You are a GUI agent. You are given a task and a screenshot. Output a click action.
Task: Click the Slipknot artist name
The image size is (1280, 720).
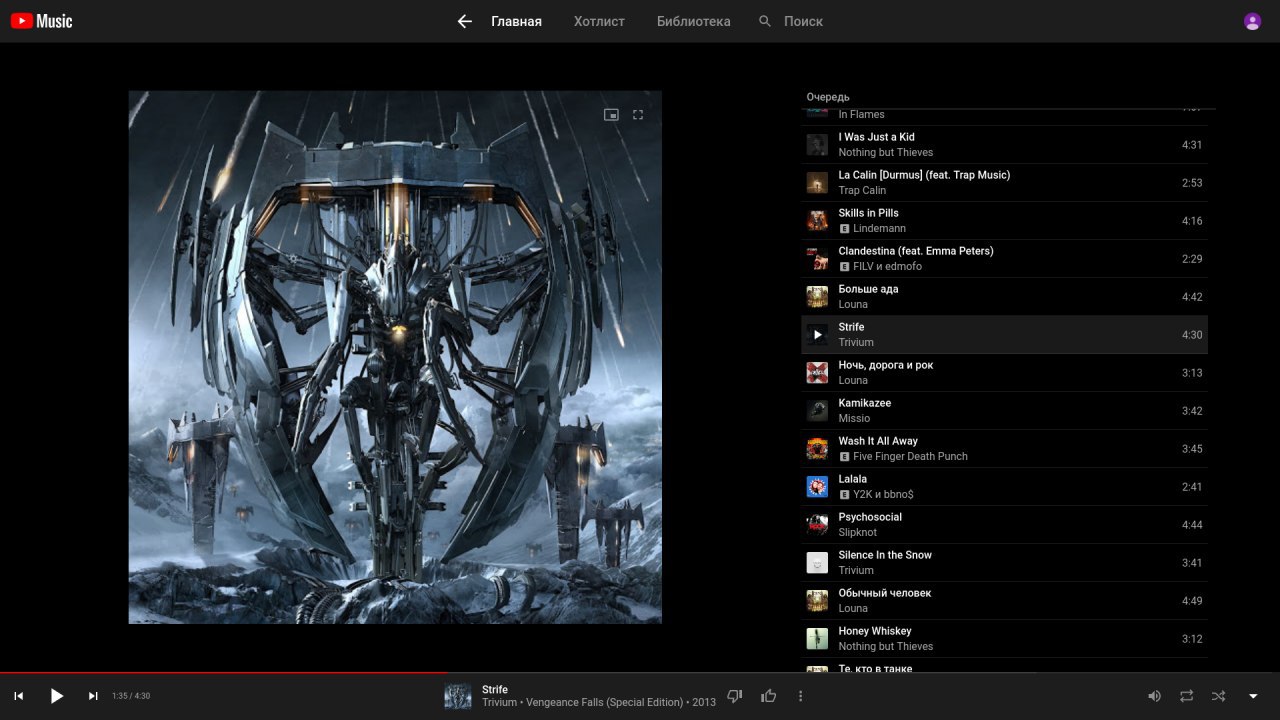click(x=857, y=533)
